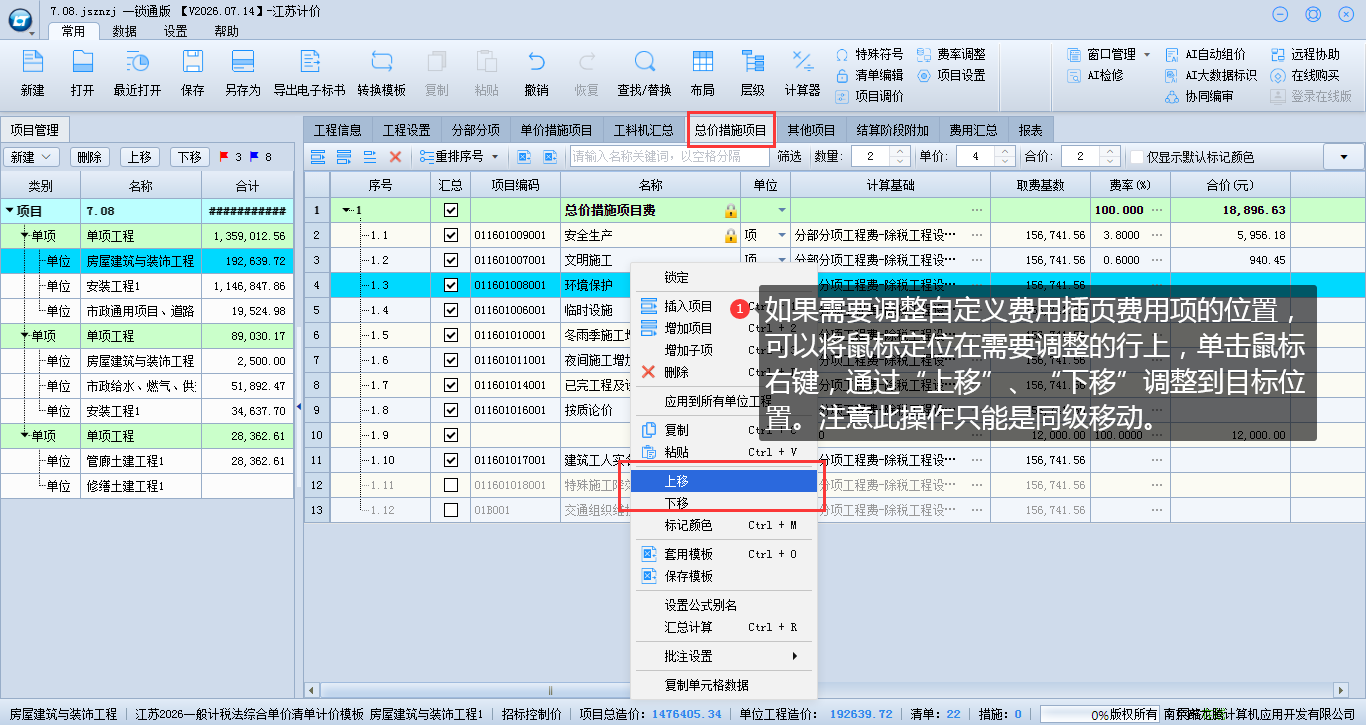Switch to the 费用汇总 tab

pyautogui.click(x=973, y=130)
